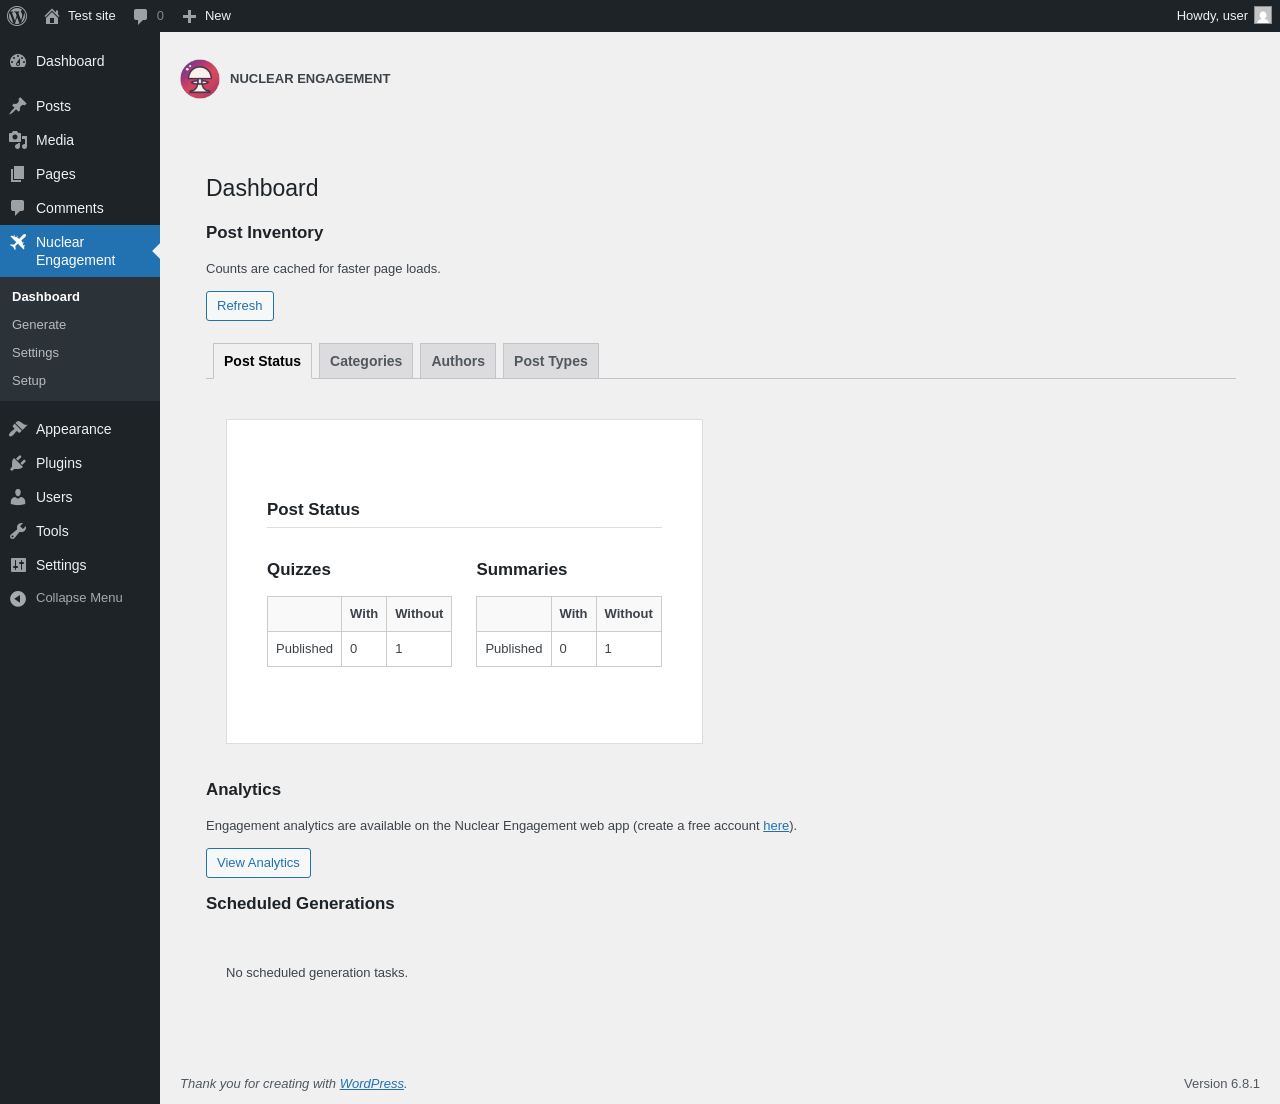Click the Nuclear Engagement plane icon
The width and height of the screenshot is (1280, 1104).
point(18,242)
